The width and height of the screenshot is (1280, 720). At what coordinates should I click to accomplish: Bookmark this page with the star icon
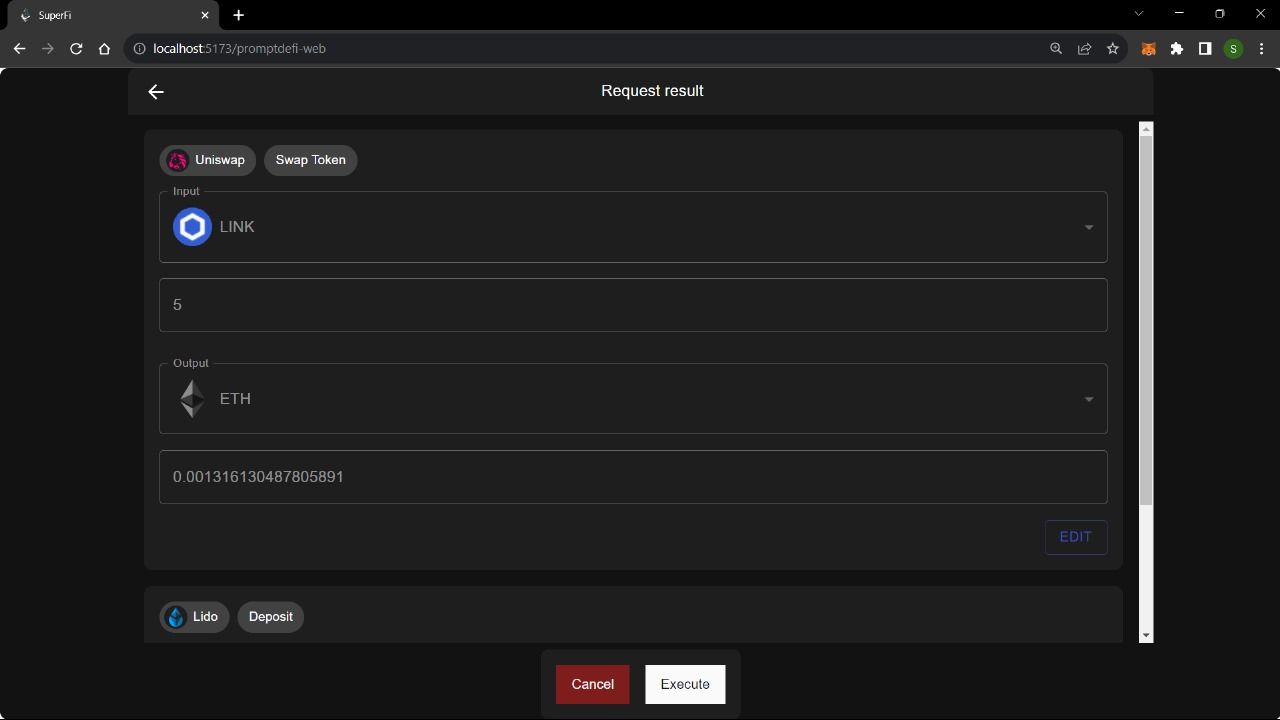[x=1112, y=49]
